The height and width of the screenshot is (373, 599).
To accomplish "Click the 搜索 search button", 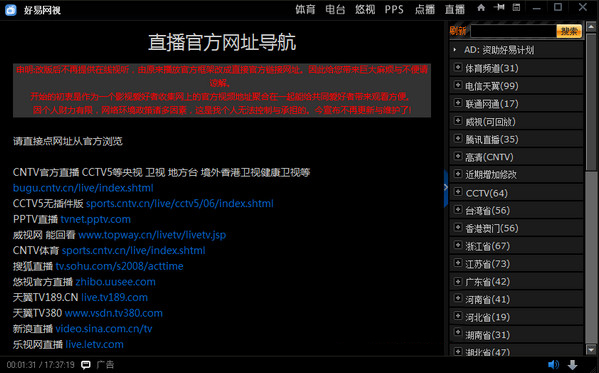I will [x=569, y=31].
